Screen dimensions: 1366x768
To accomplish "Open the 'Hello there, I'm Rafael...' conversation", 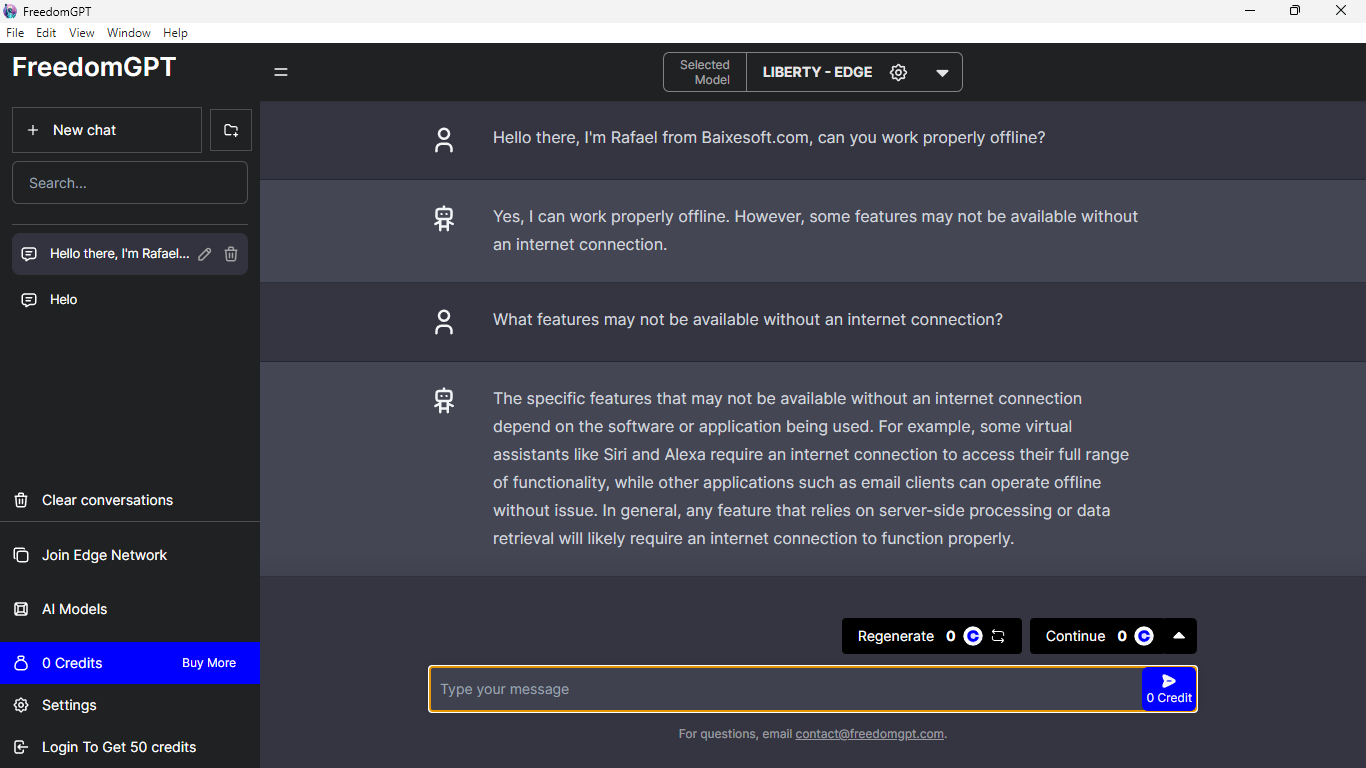I will pos(119,254).
